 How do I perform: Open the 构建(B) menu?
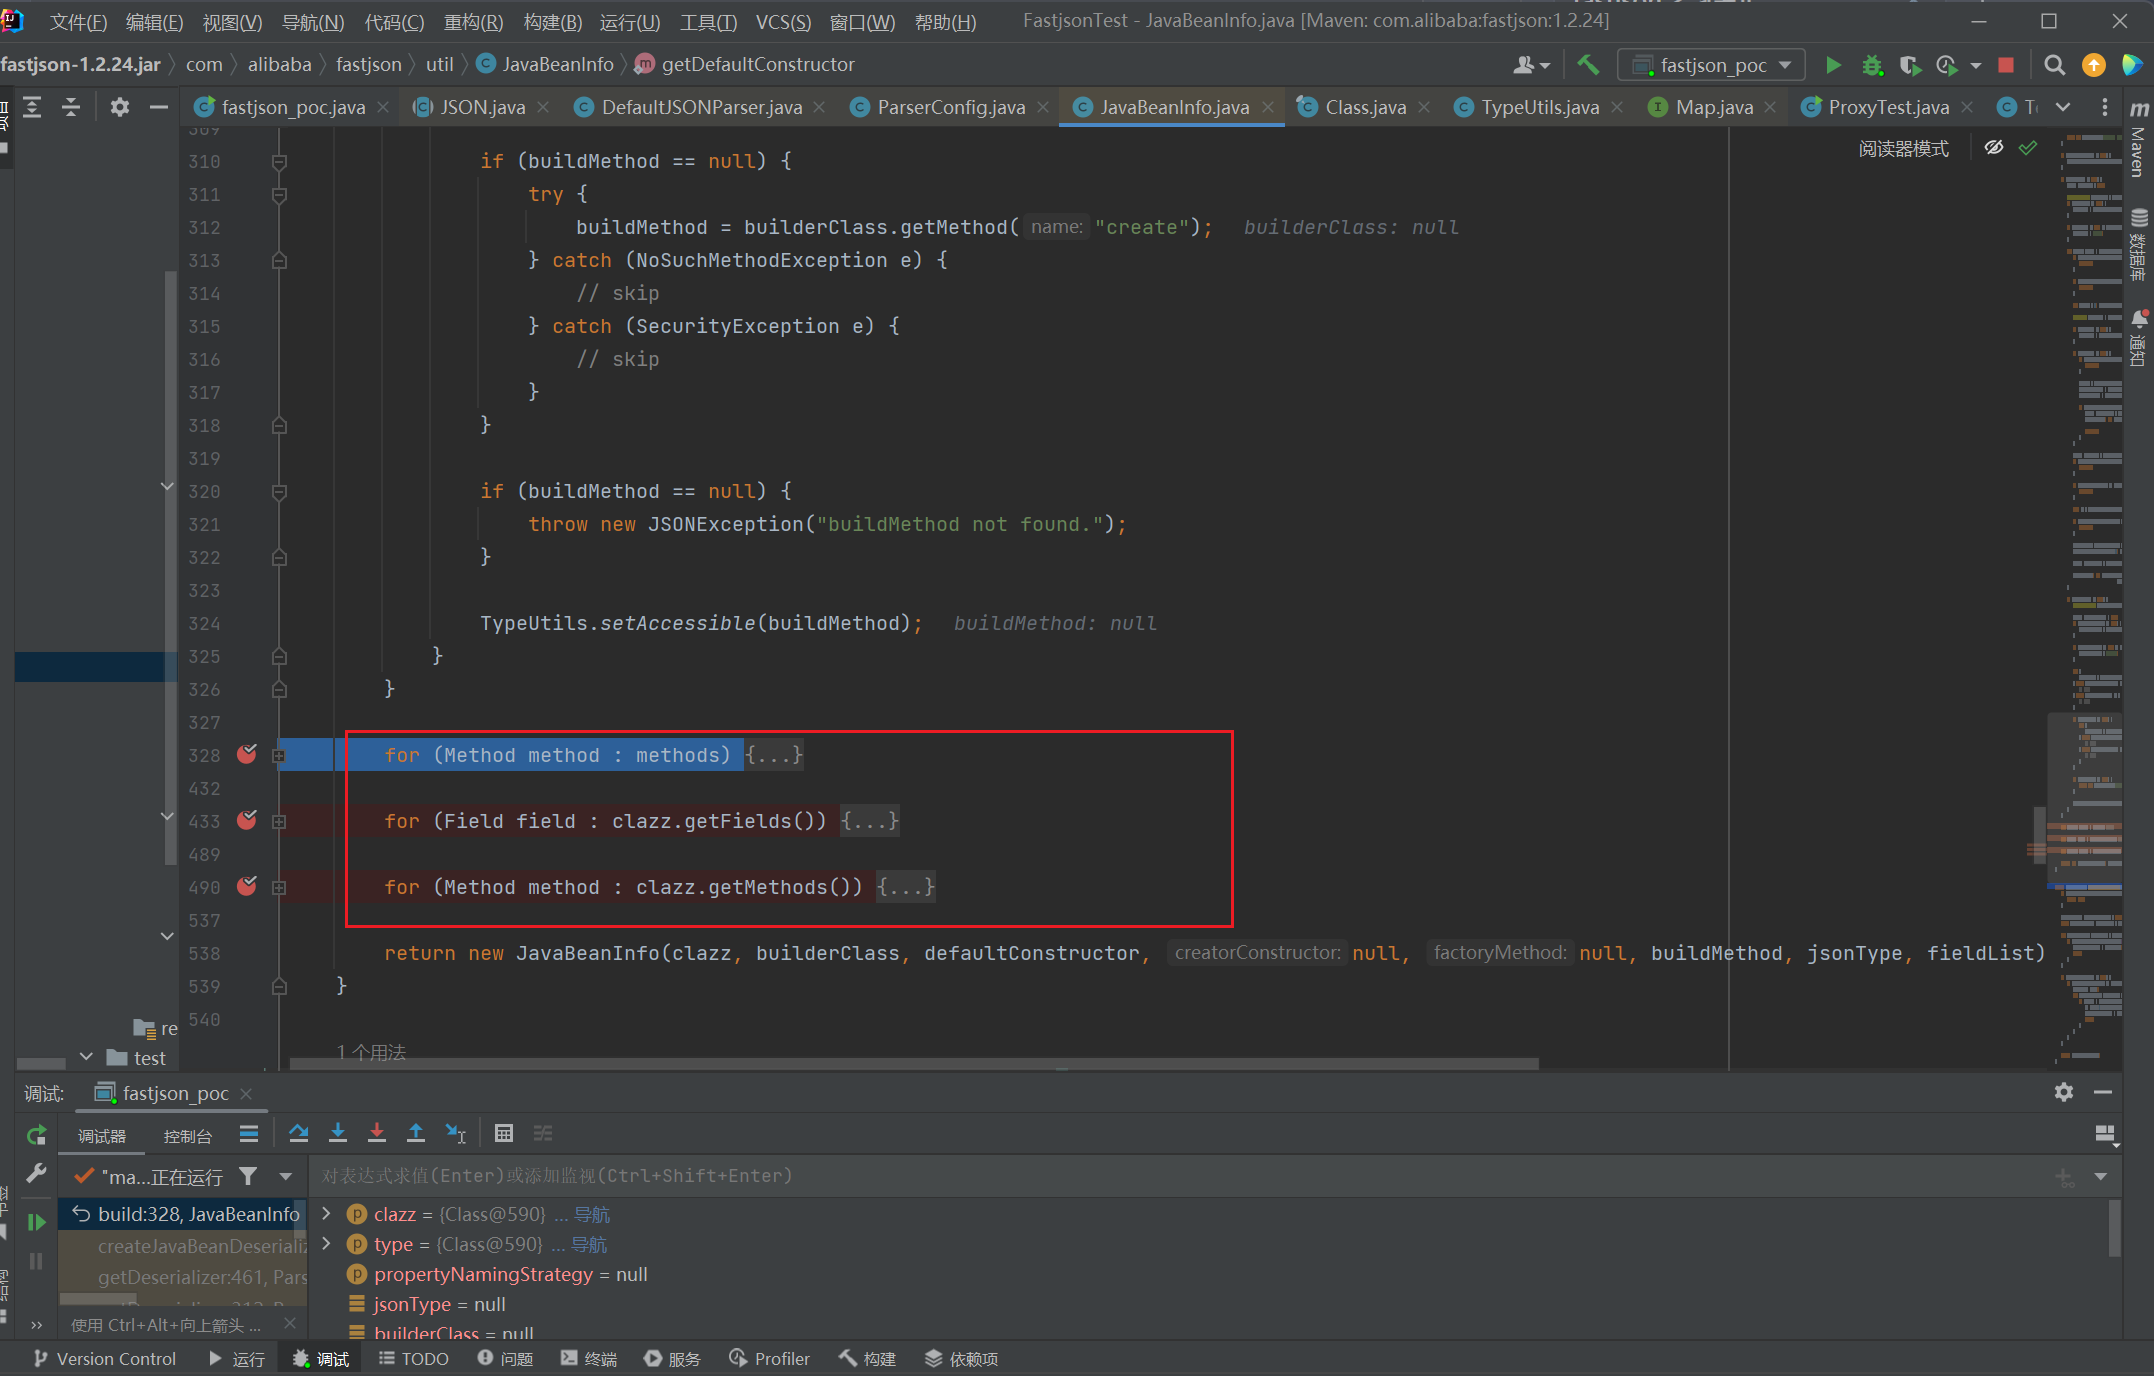(x=552, y=22)
